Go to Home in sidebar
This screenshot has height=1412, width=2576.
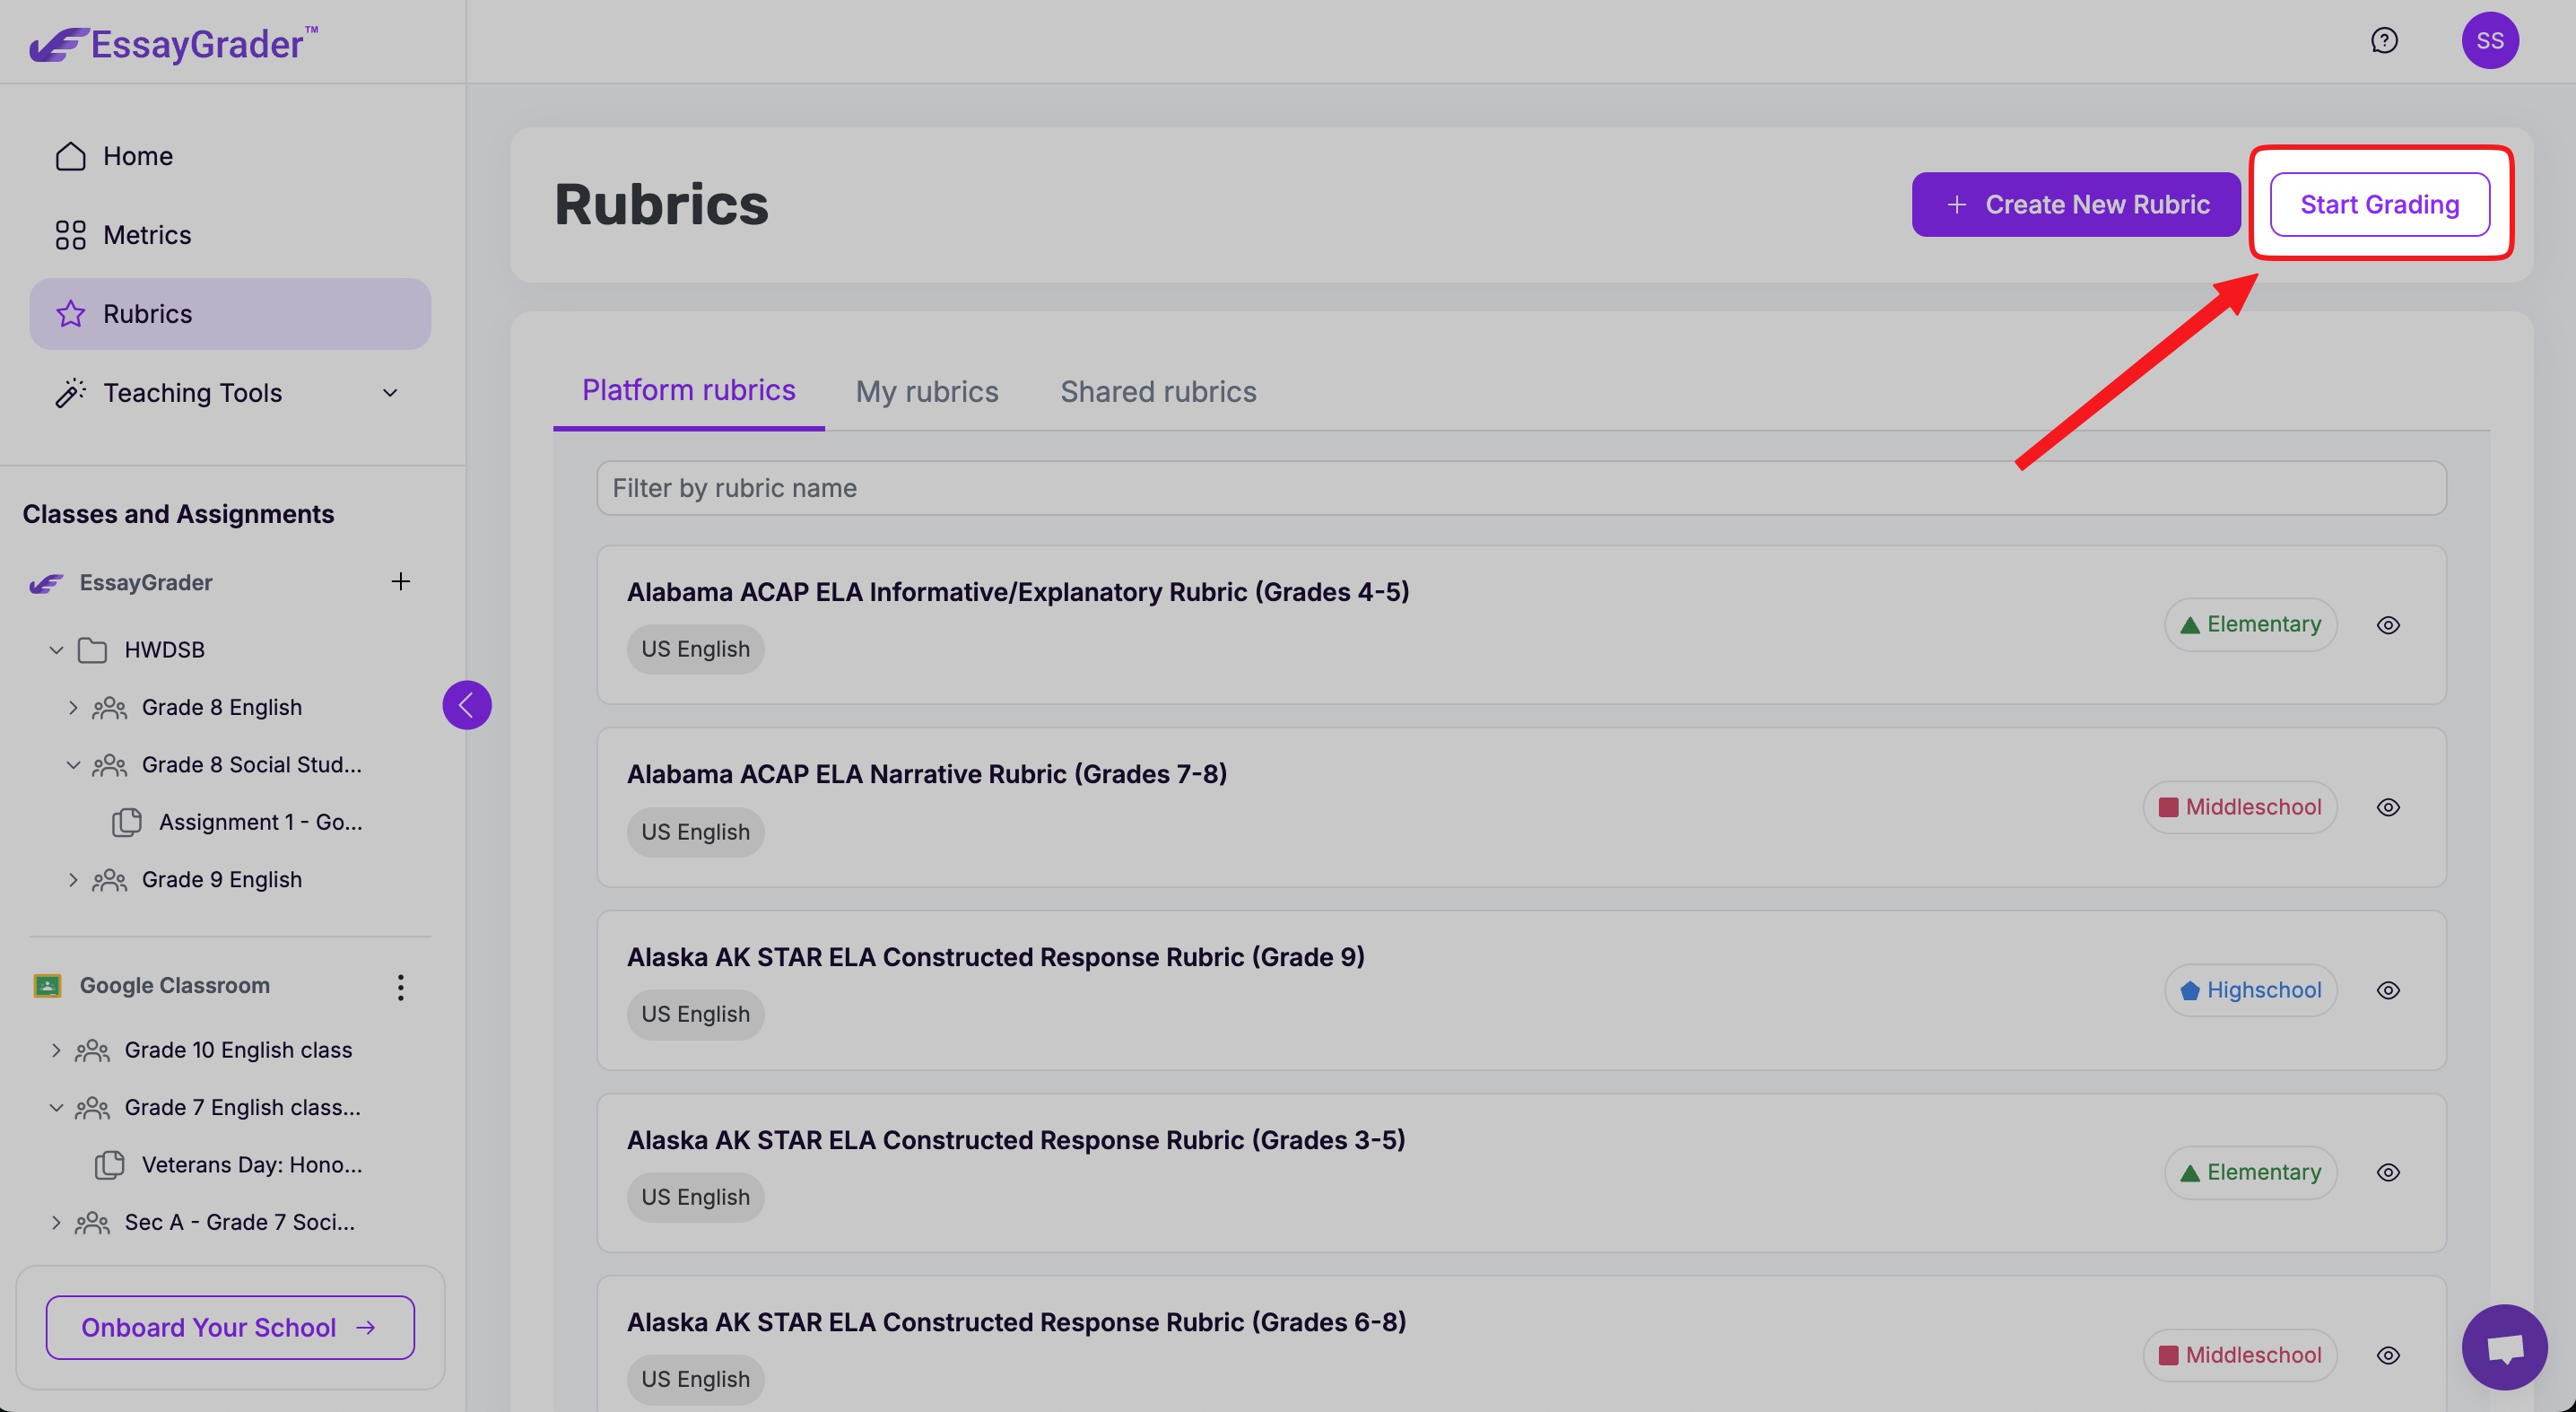click(x=138, y=156)
